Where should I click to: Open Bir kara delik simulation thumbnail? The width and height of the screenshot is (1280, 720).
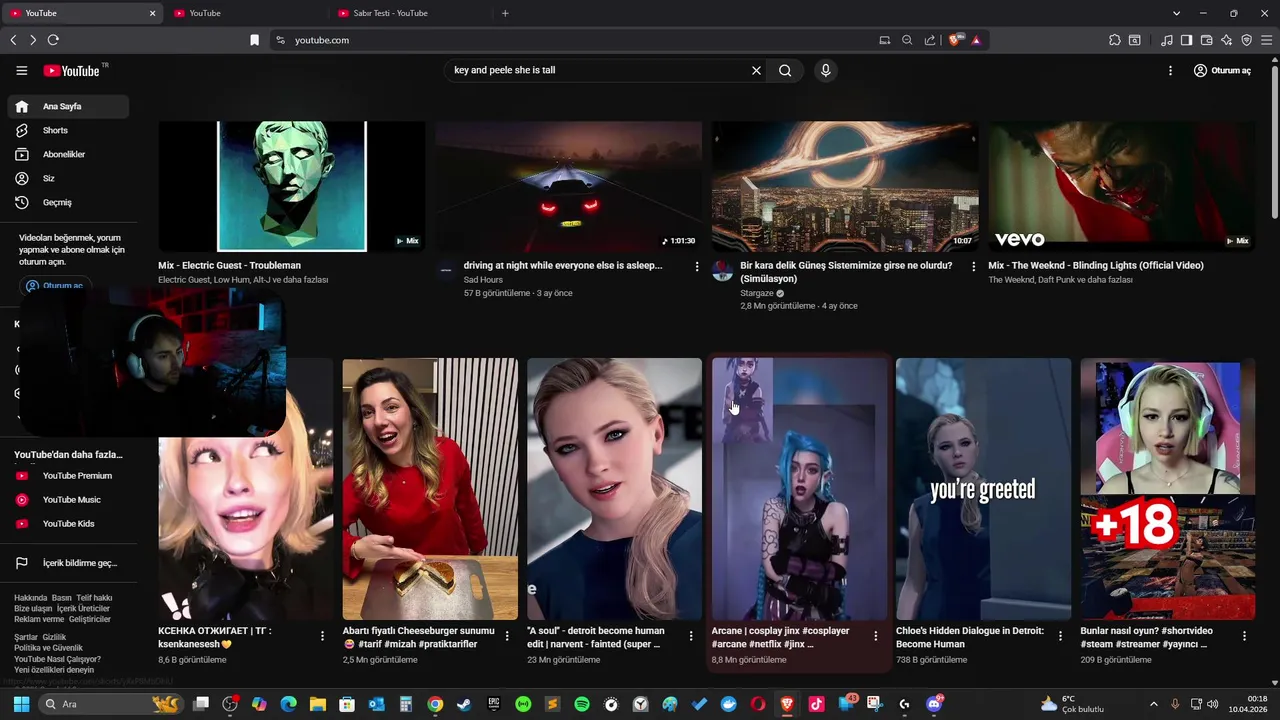pos(845,186)
